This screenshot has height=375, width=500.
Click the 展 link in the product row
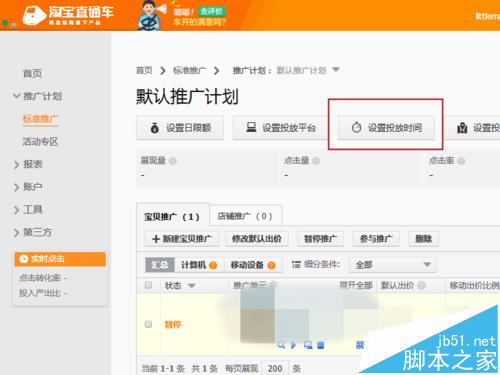pyautogui.click(x=360, y=345)
